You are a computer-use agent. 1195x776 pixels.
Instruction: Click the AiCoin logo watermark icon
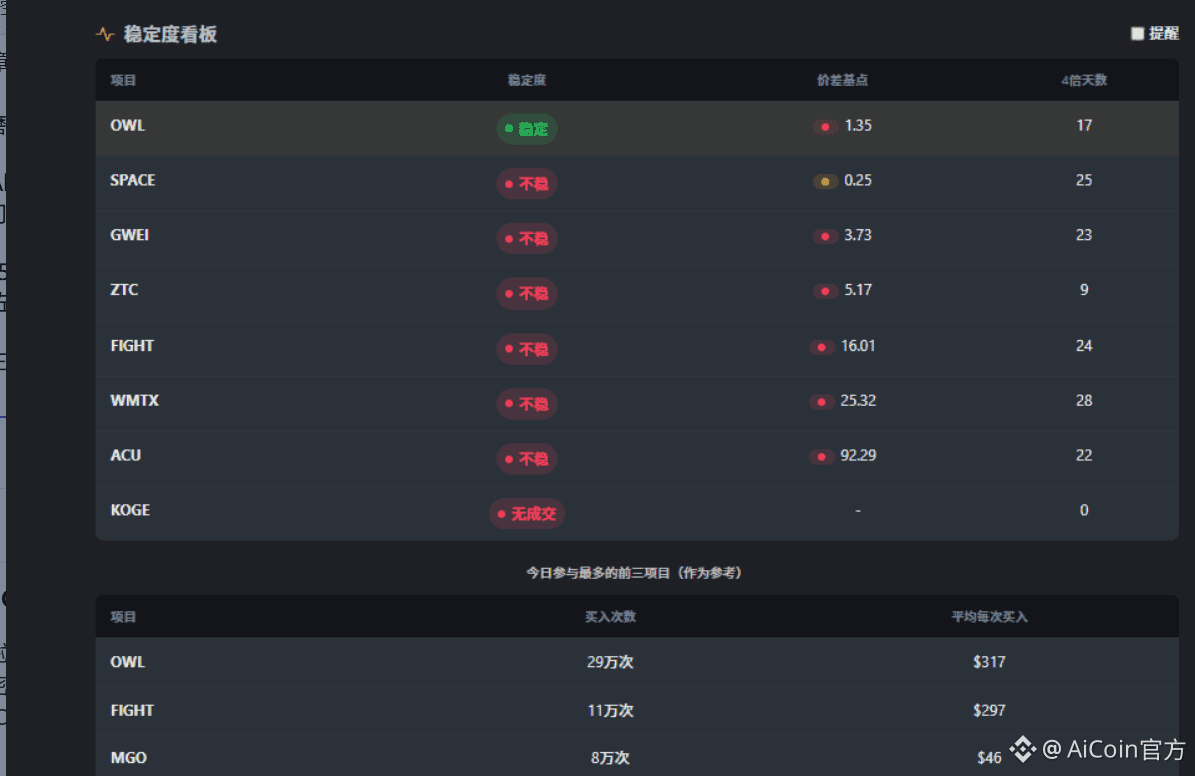[x=1021, y=748]
